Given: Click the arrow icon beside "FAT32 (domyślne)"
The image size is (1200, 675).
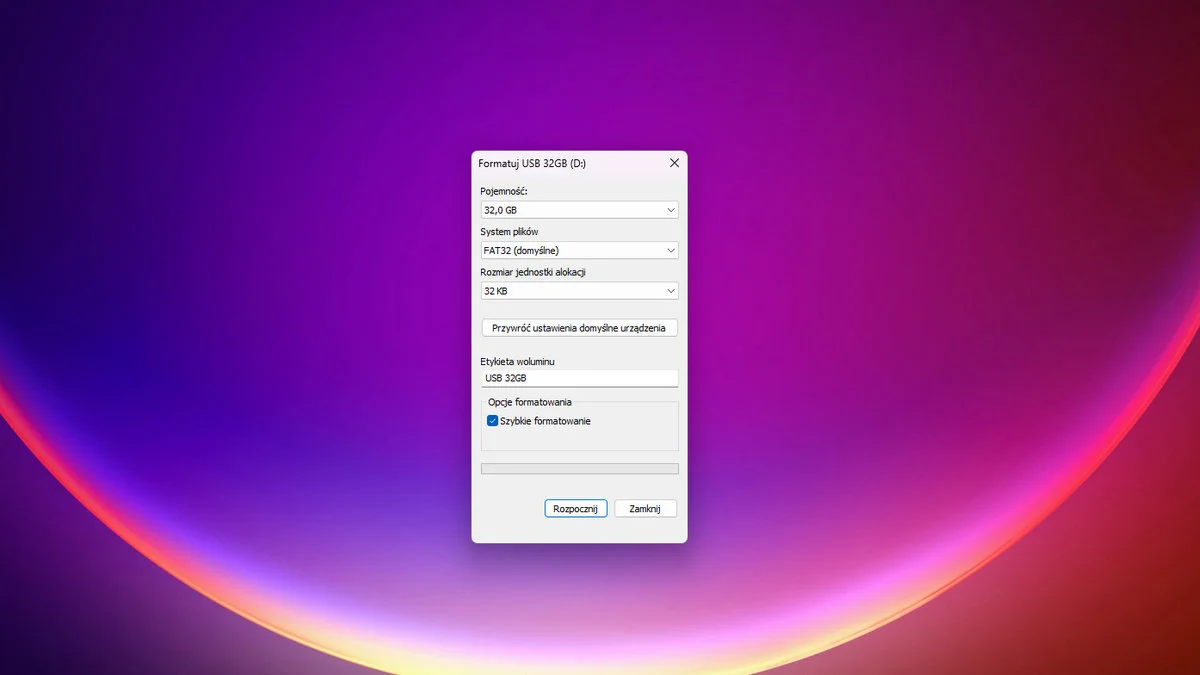Looking at the screenshot, I should [670, 250].
